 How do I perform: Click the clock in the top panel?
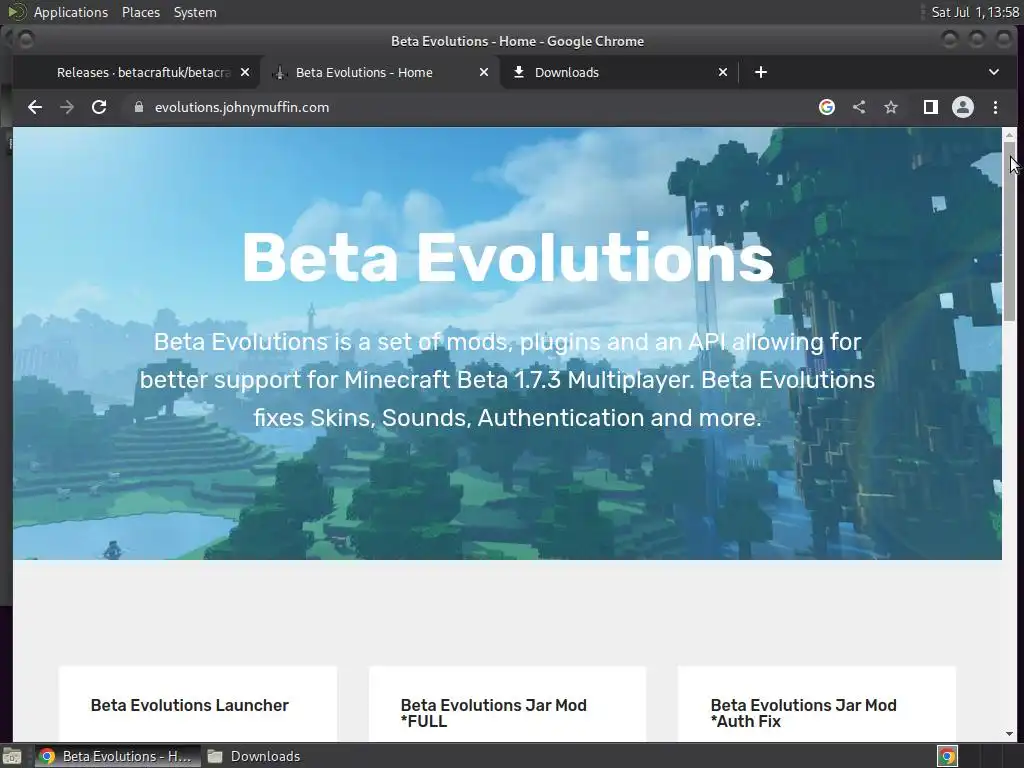pos(975,12)
